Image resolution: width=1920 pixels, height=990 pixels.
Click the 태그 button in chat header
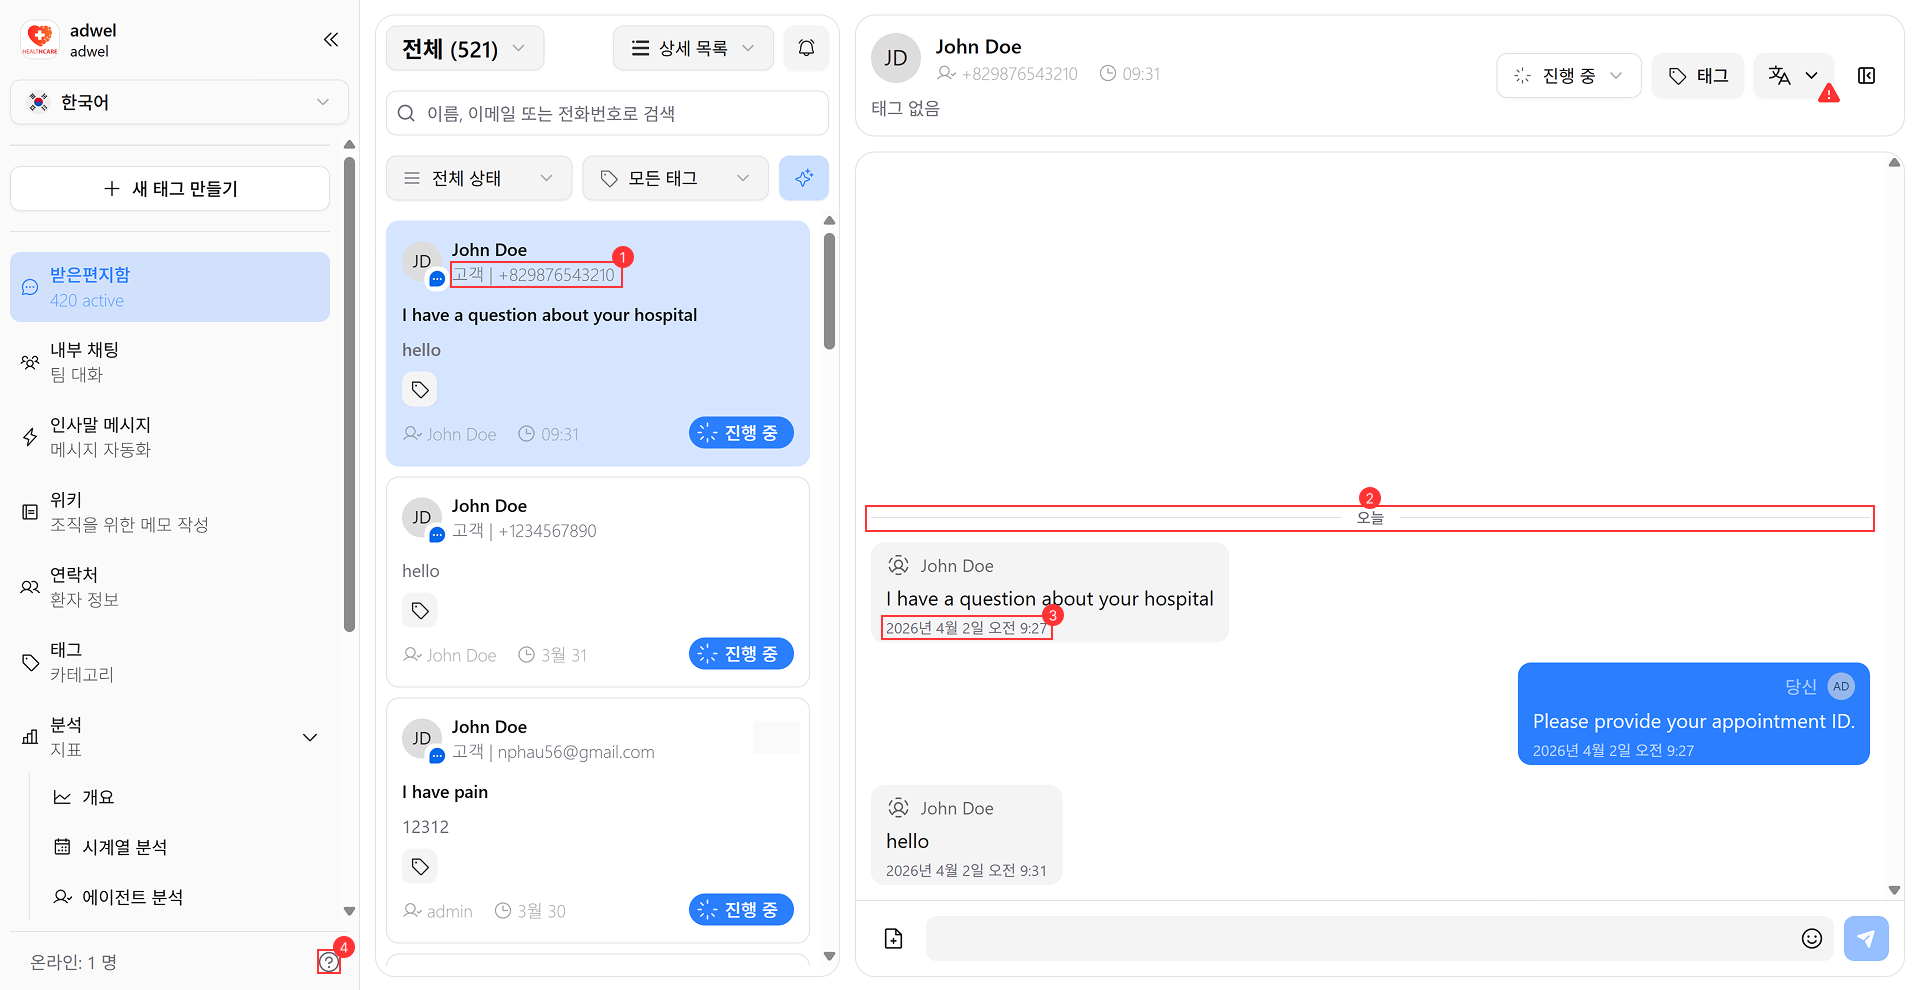(1697, 76)
